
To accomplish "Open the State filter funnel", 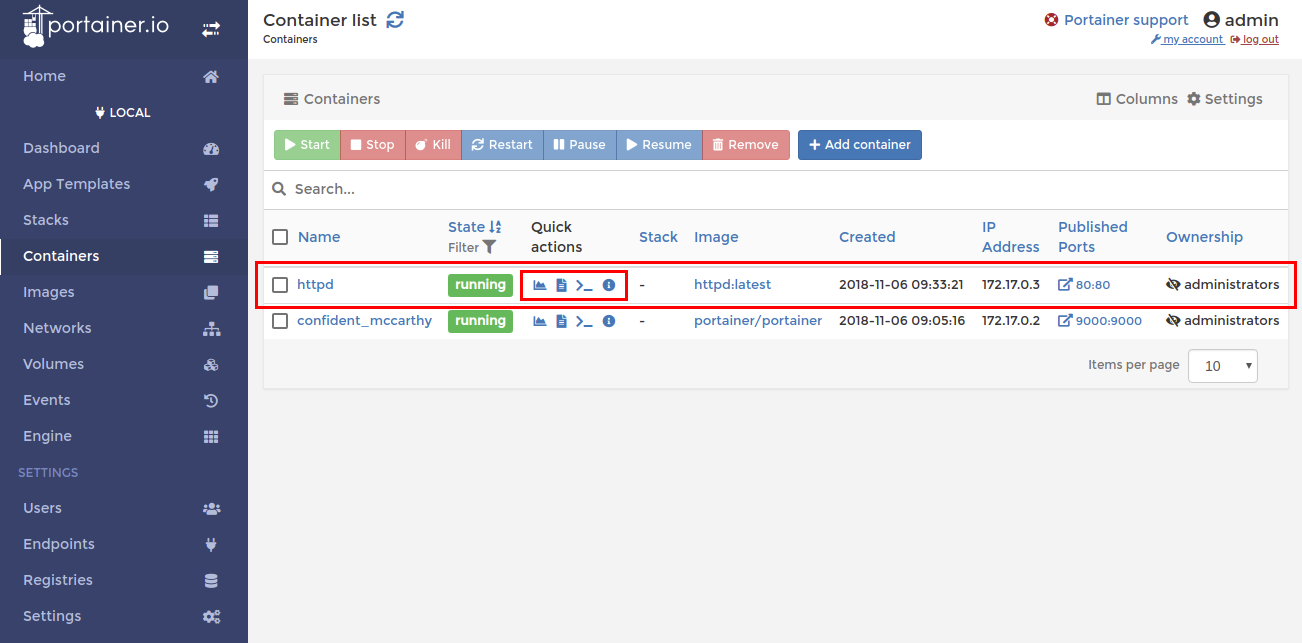I will click(489, 247).
